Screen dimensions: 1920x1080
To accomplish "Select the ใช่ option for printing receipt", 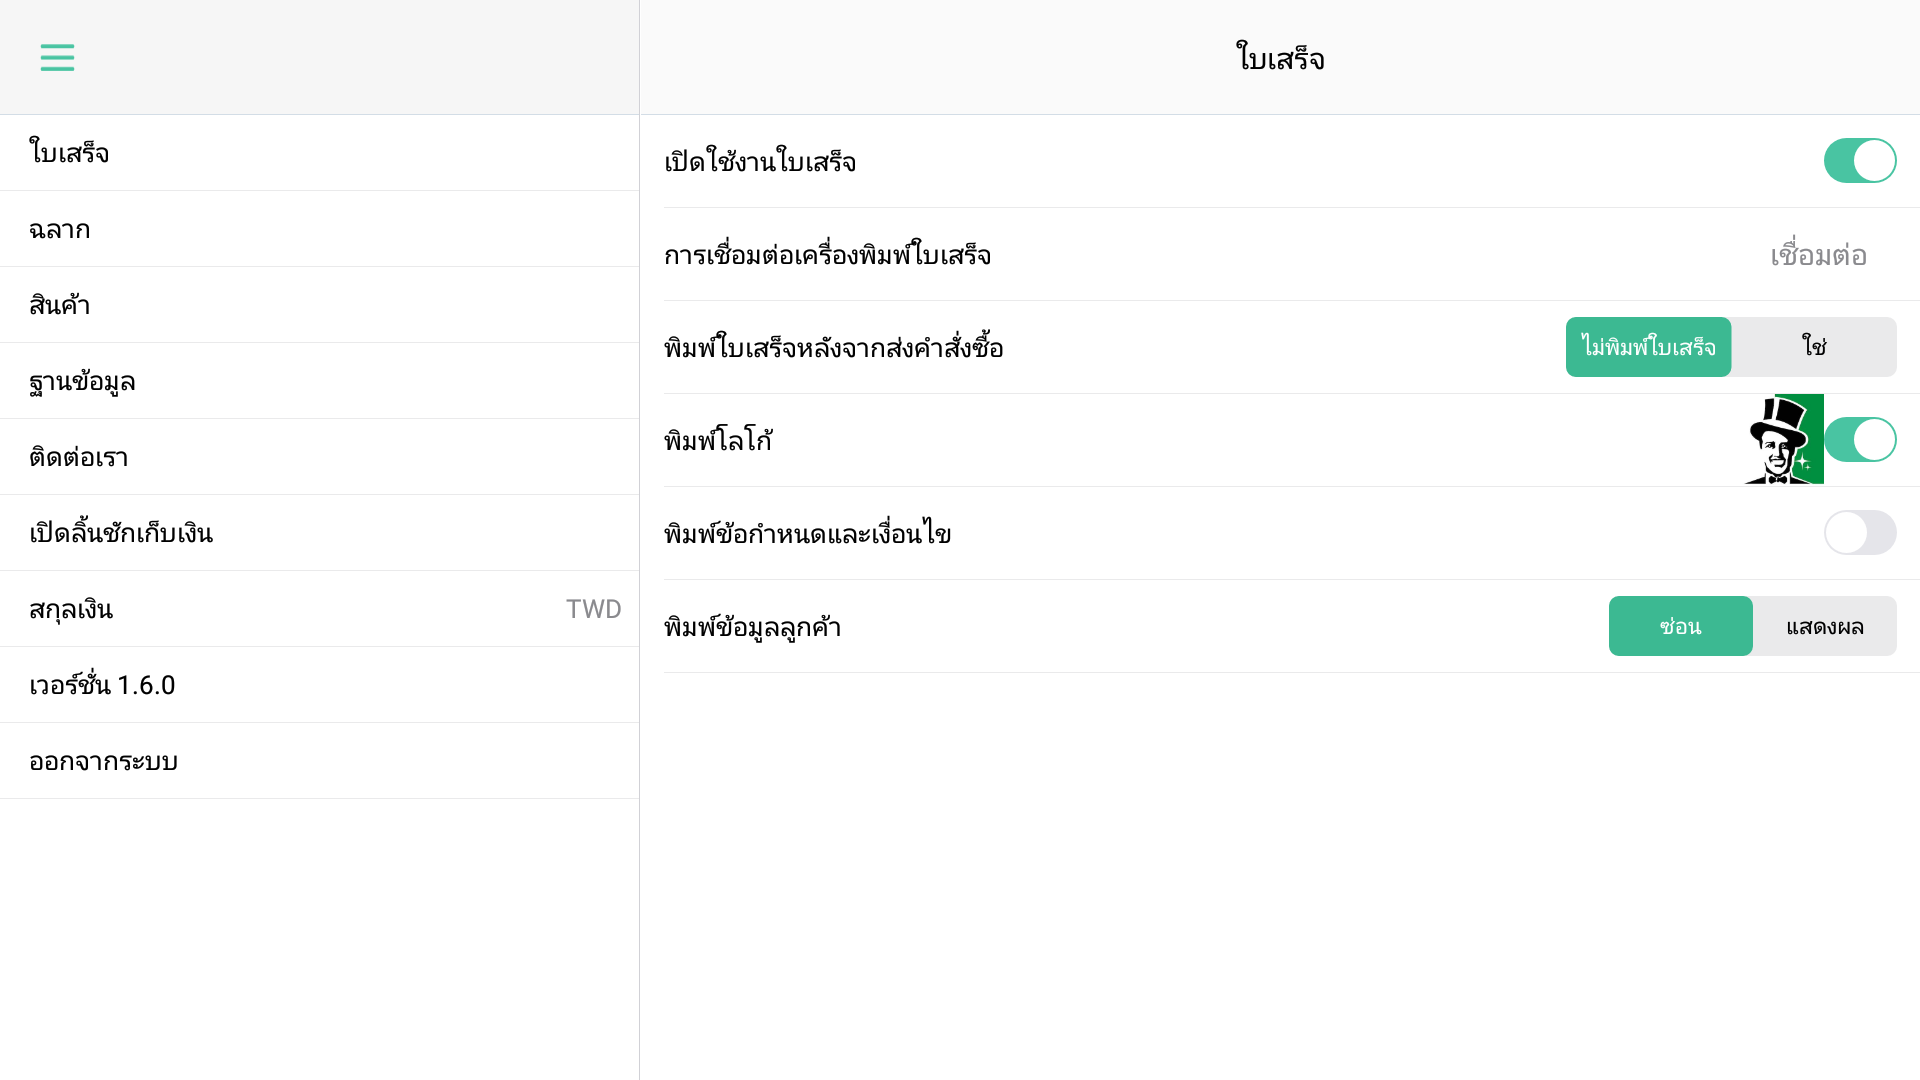I will (x=1814, y=347).
